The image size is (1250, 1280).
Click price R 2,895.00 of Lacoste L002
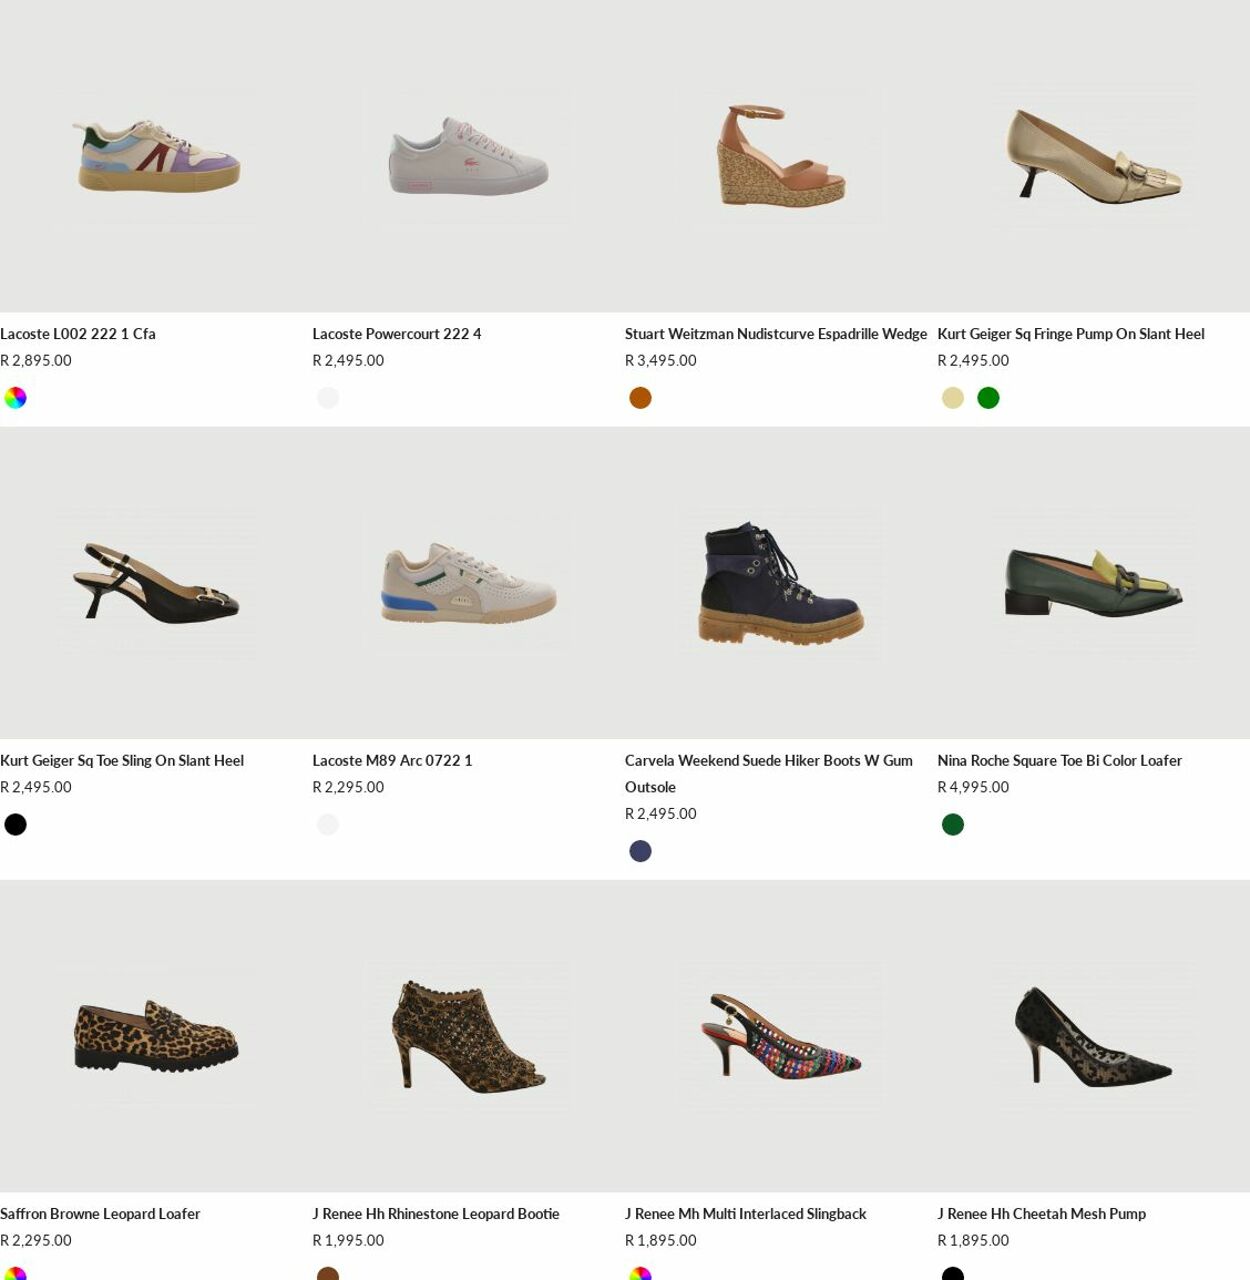(x=36, y=361)
